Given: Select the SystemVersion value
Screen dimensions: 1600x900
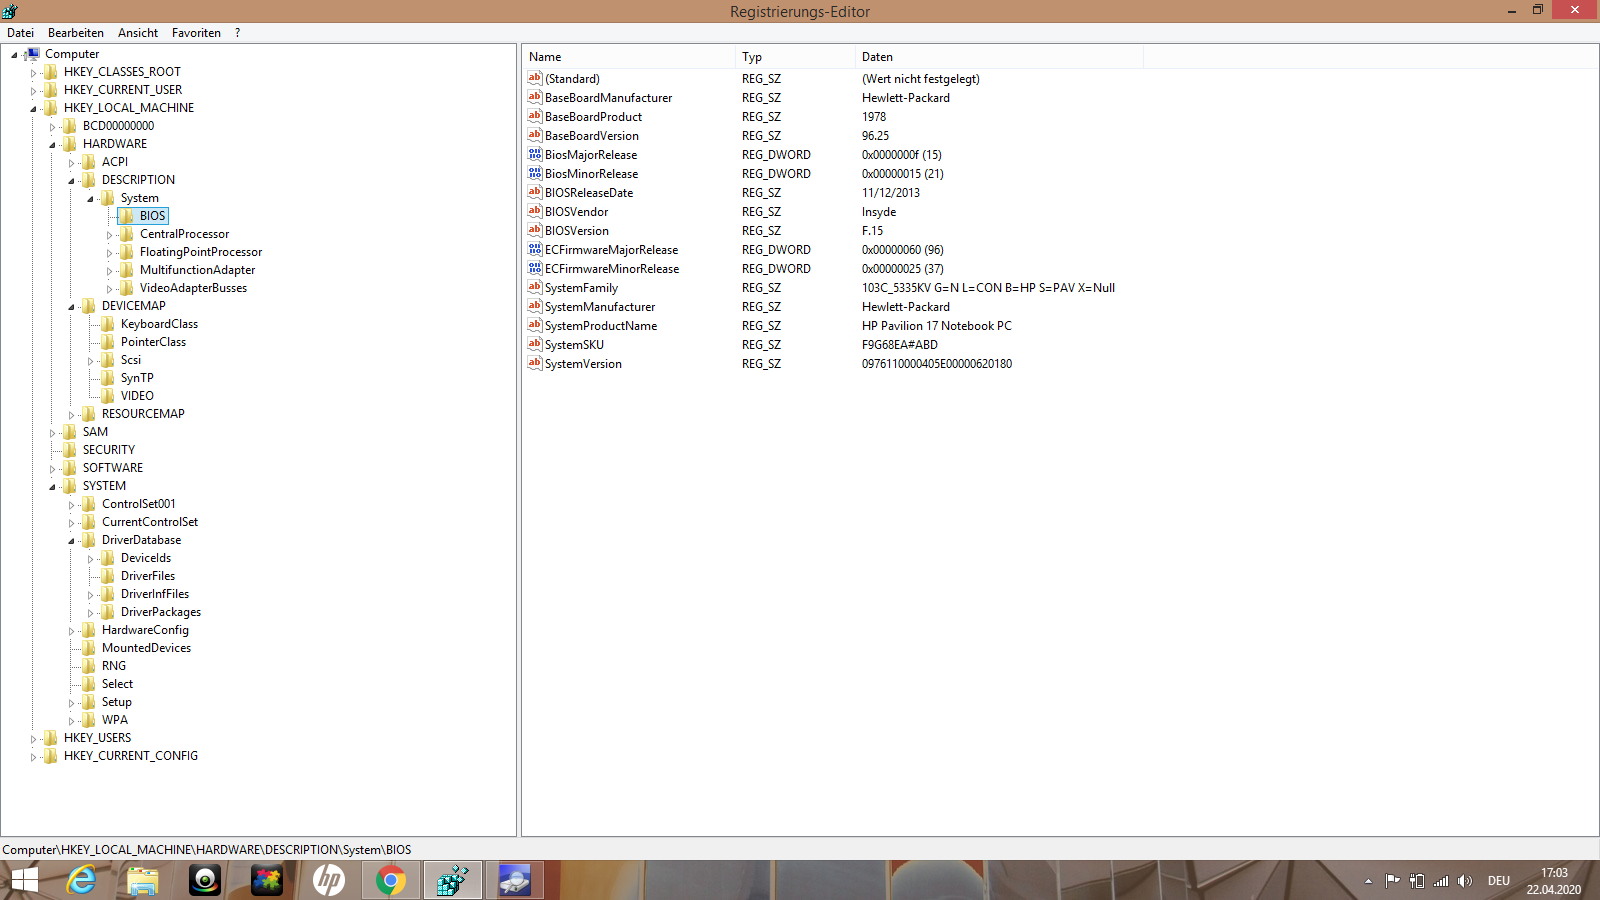Looking at the screenshot, I should [583, 364].
